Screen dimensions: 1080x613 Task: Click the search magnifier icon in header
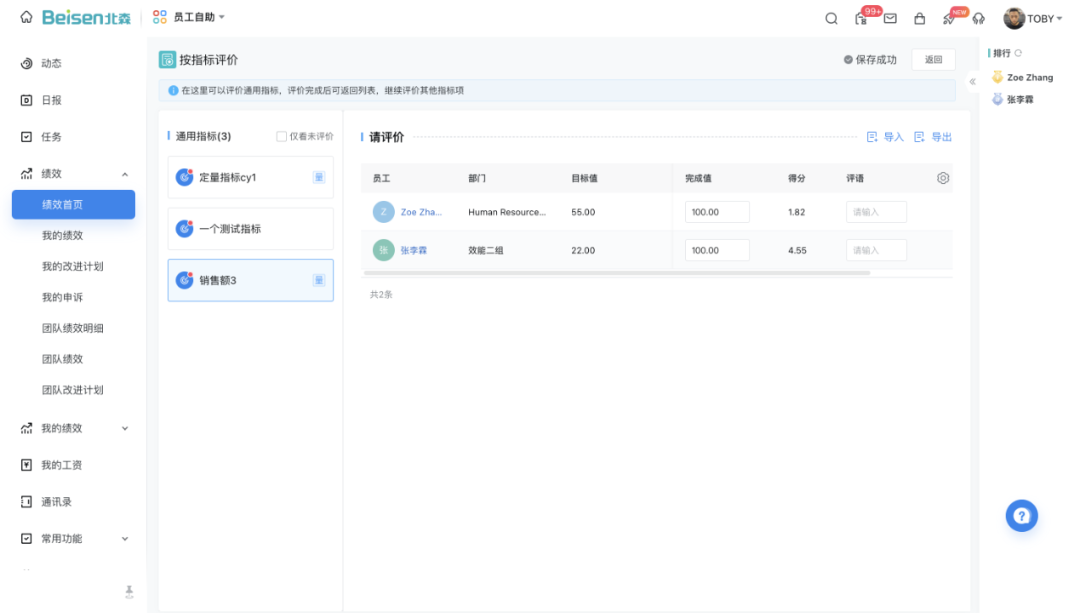831,19
